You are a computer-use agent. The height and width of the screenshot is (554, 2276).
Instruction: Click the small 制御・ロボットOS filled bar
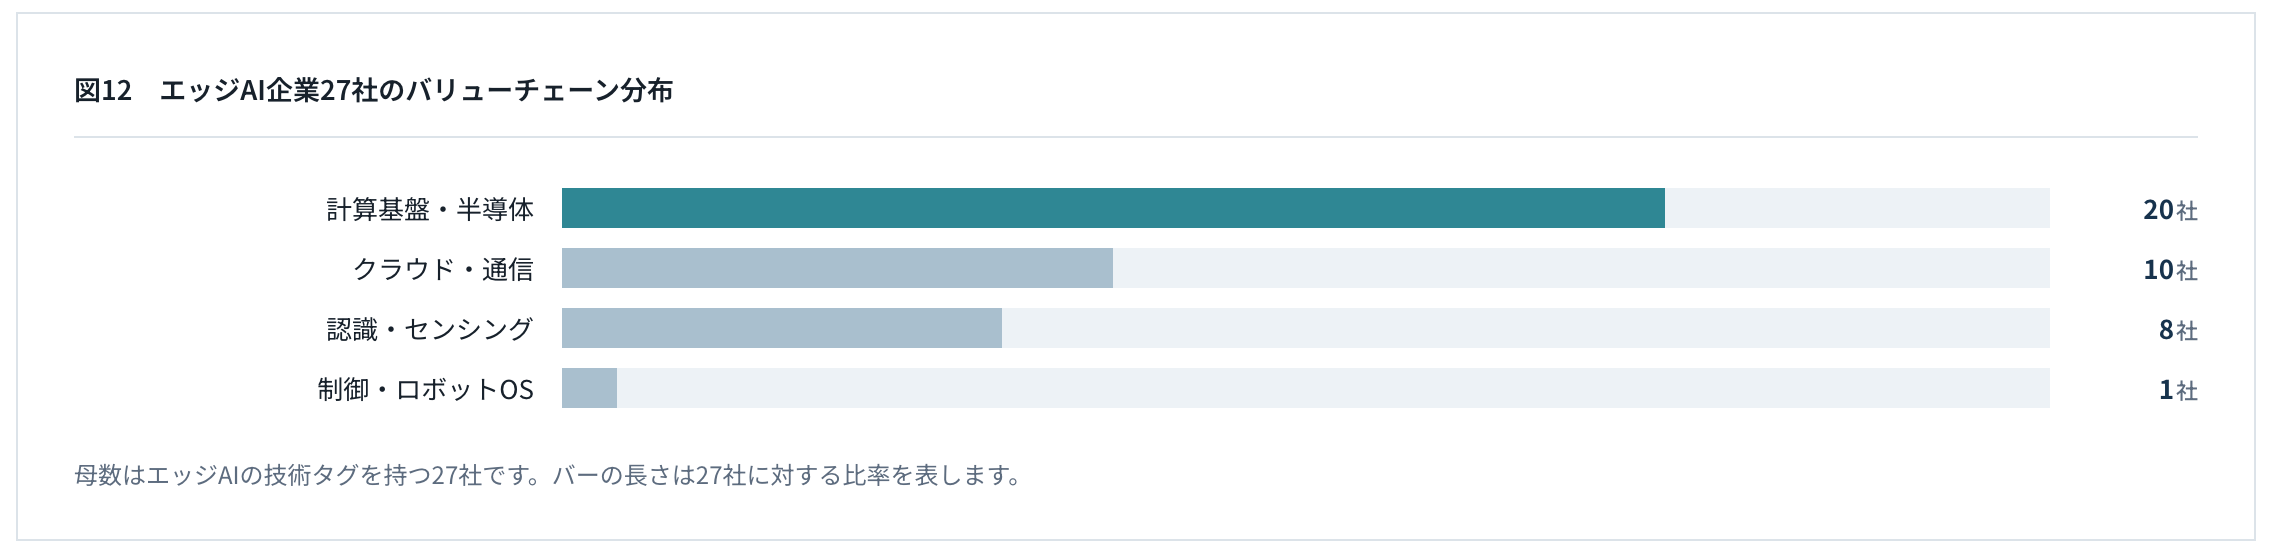click(589, 388)
